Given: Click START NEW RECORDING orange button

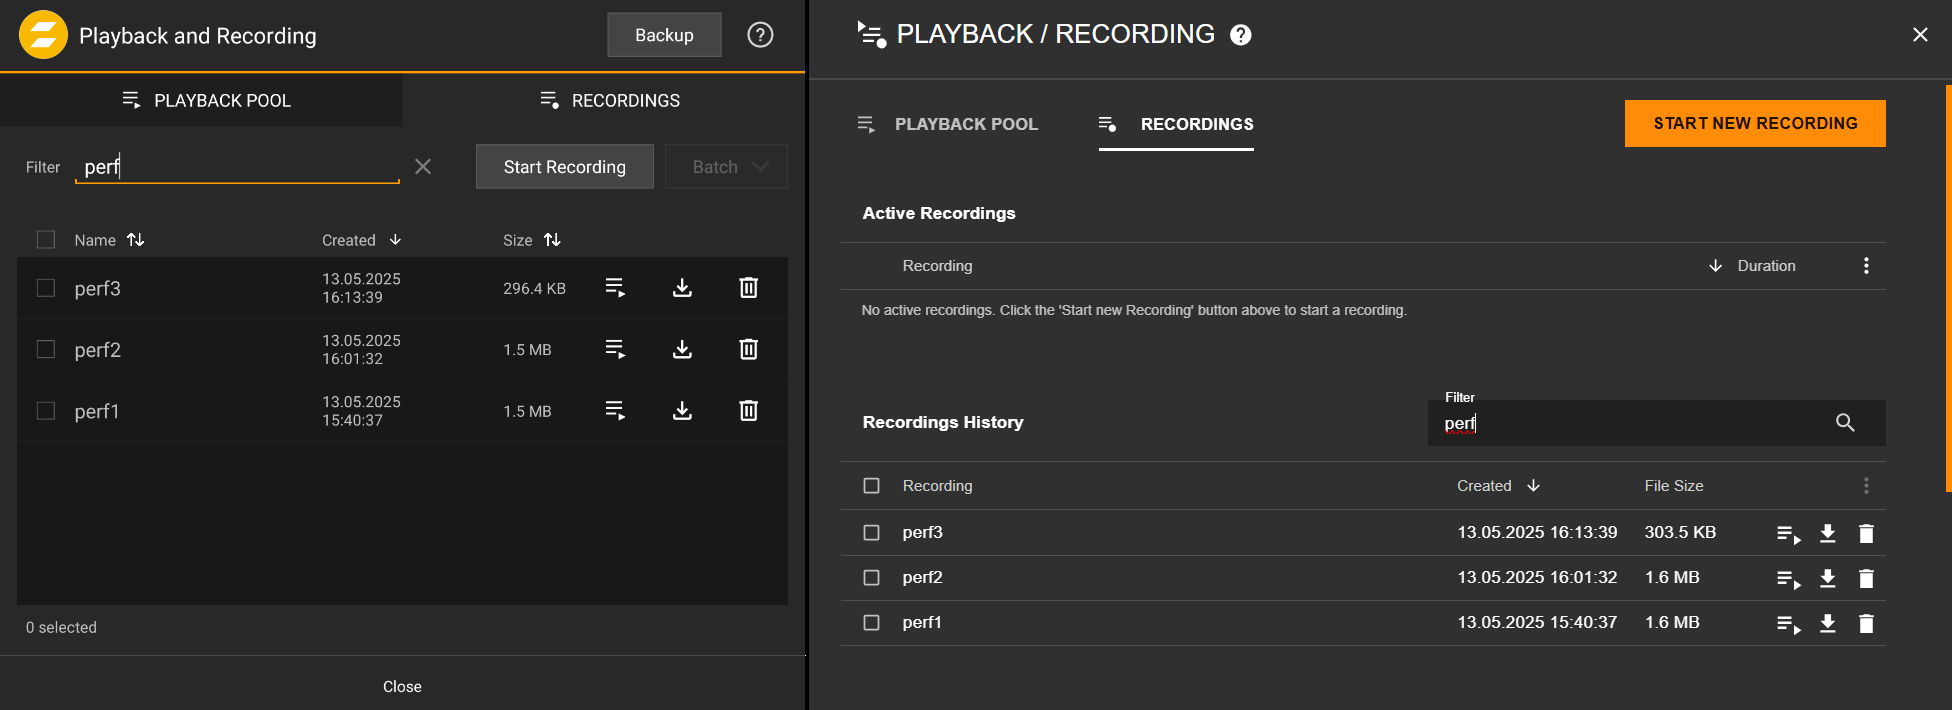Looking at the screenshot, I should (x=1755, y=123).
